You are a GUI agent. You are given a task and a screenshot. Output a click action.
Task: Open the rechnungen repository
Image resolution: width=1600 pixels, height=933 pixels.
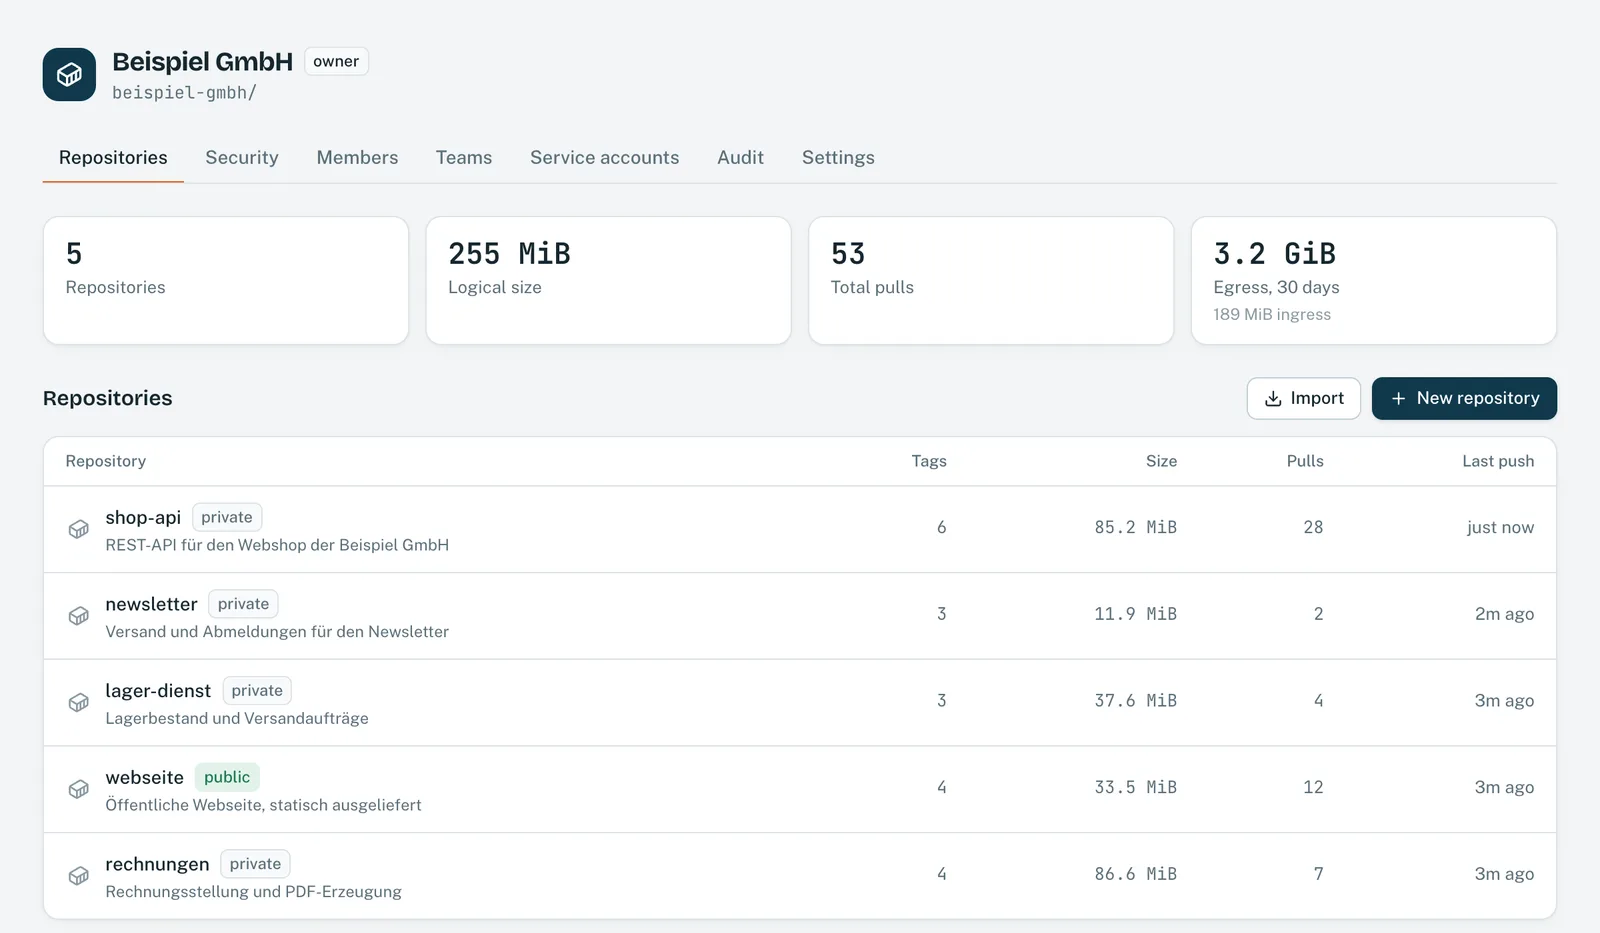157,864
